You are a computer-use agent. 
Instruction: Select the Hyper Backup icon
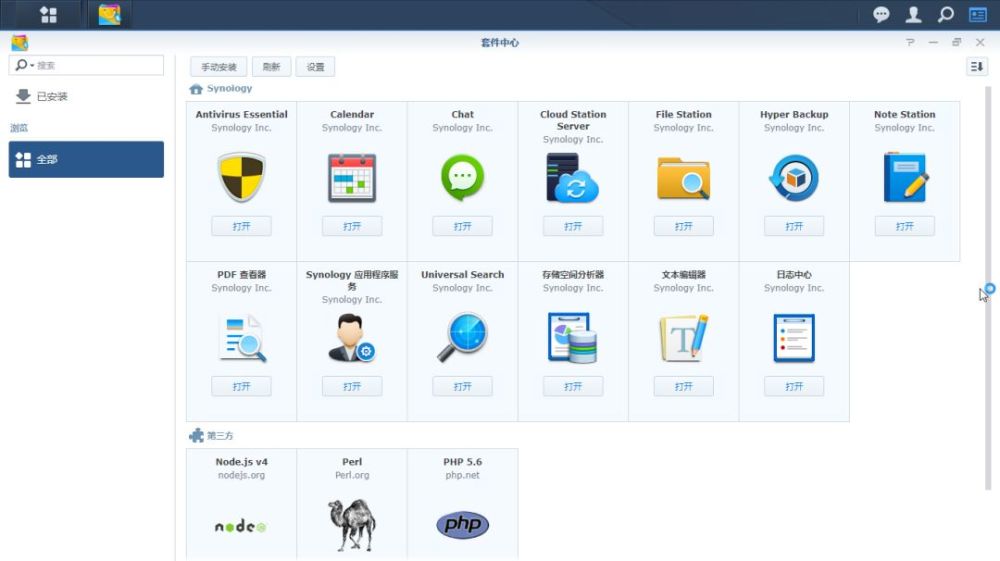[x=794, y=178]
